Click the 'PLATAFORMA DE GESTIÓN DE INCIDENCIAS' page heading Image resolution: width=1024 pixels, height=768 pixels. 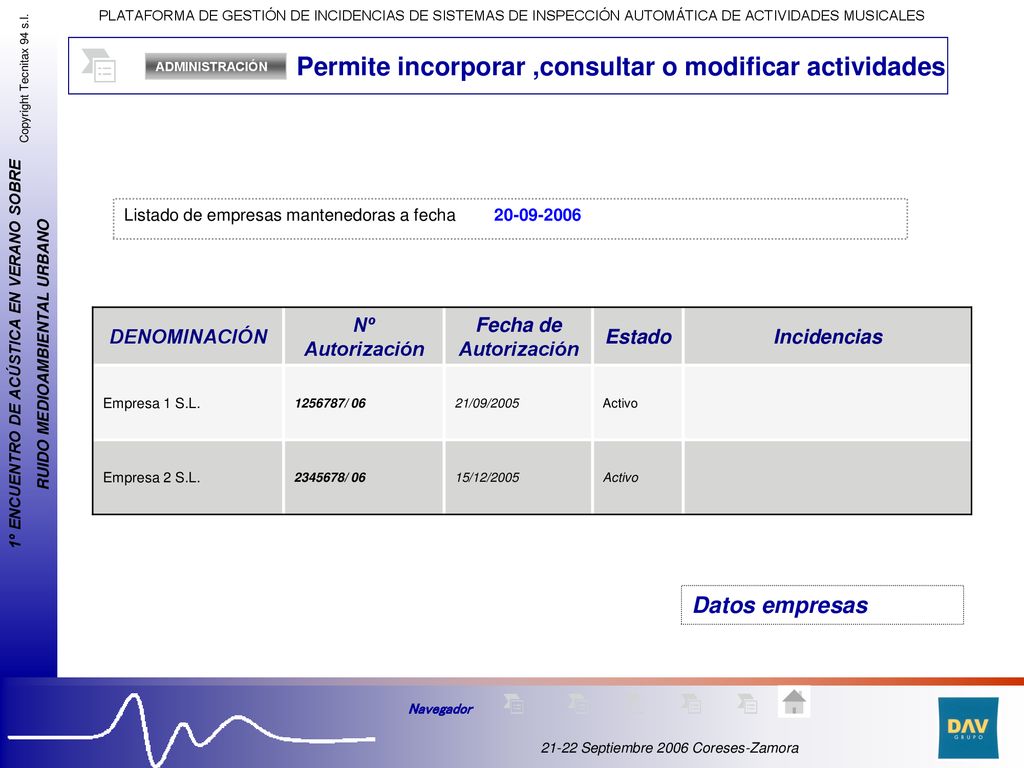coord(511,15)
